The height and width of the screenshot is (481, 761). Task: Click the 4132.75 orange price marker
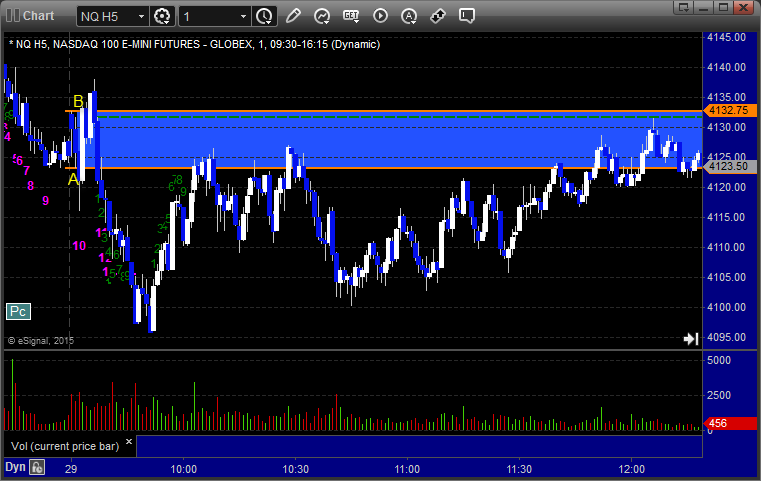[x=730, y=110]
